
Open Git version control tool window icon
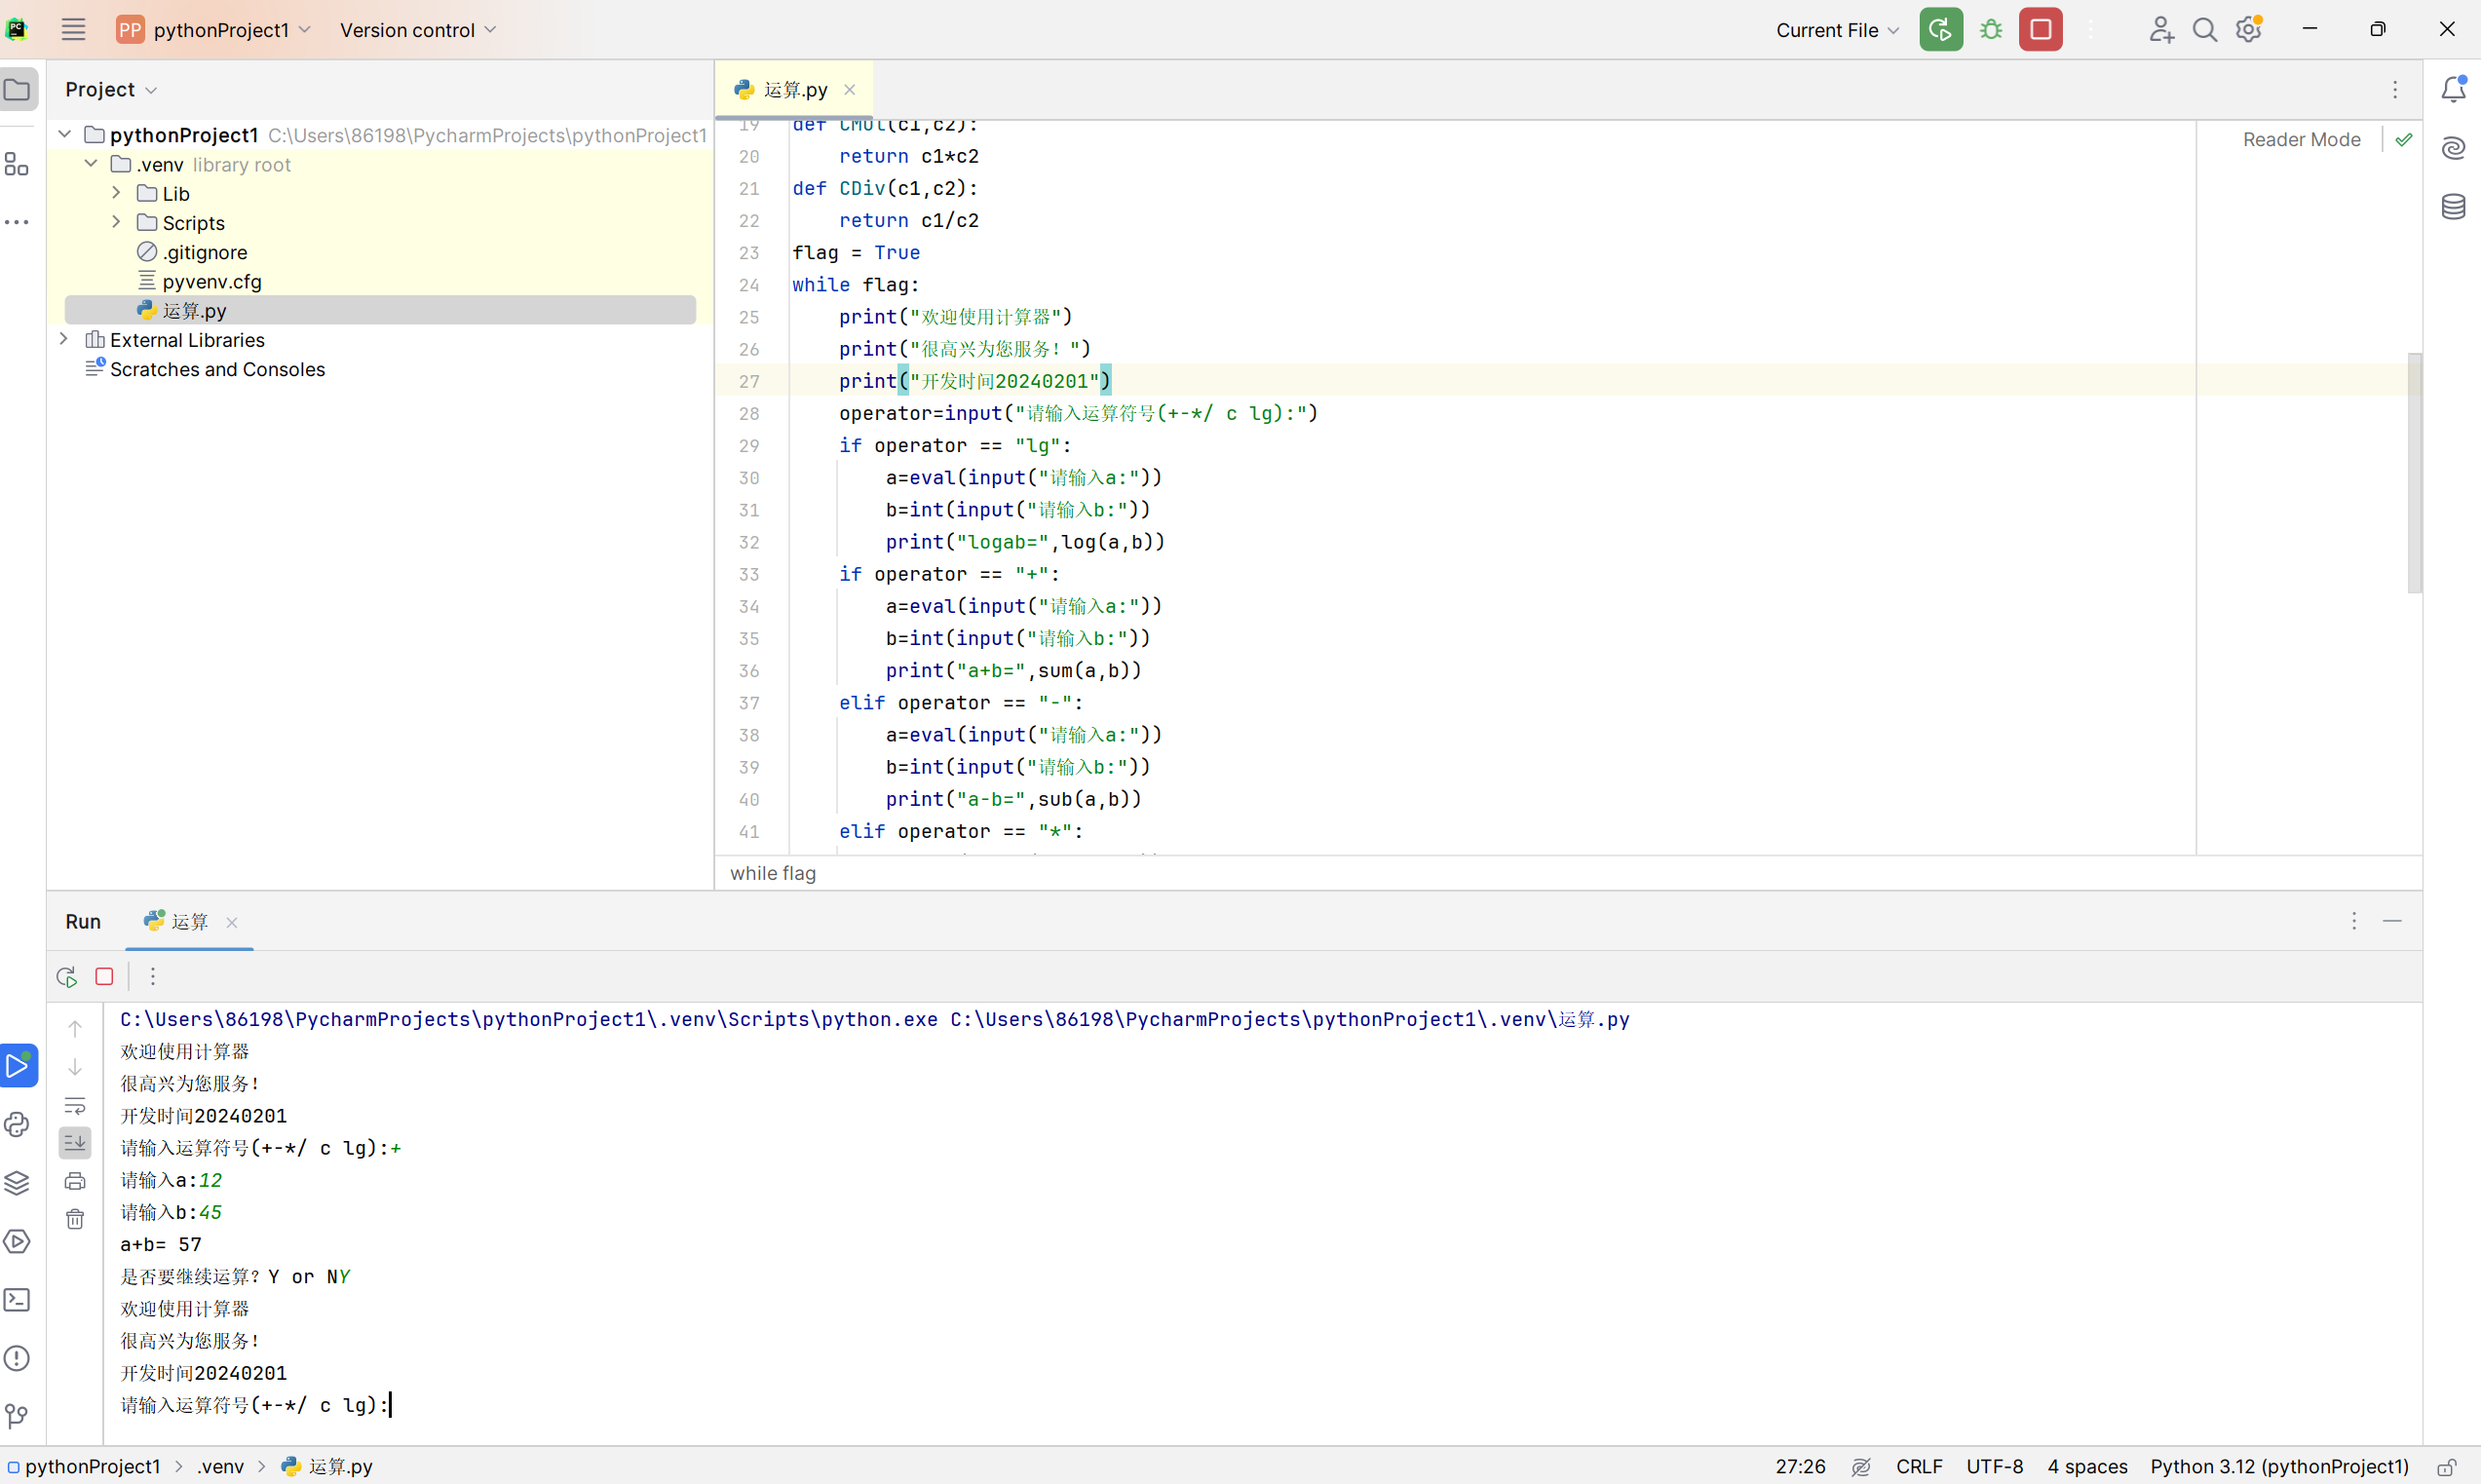tap(17, 1416)
